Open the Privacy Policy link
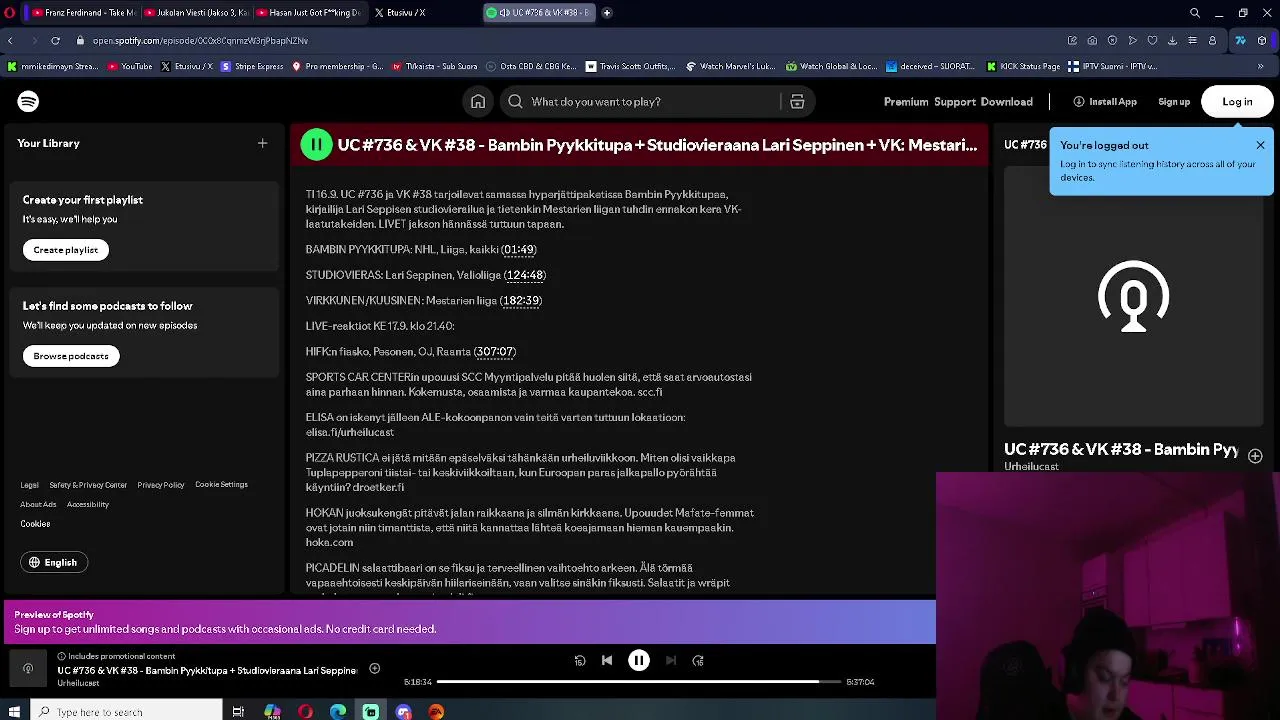 pyautogui.click(x=161, y=485)
